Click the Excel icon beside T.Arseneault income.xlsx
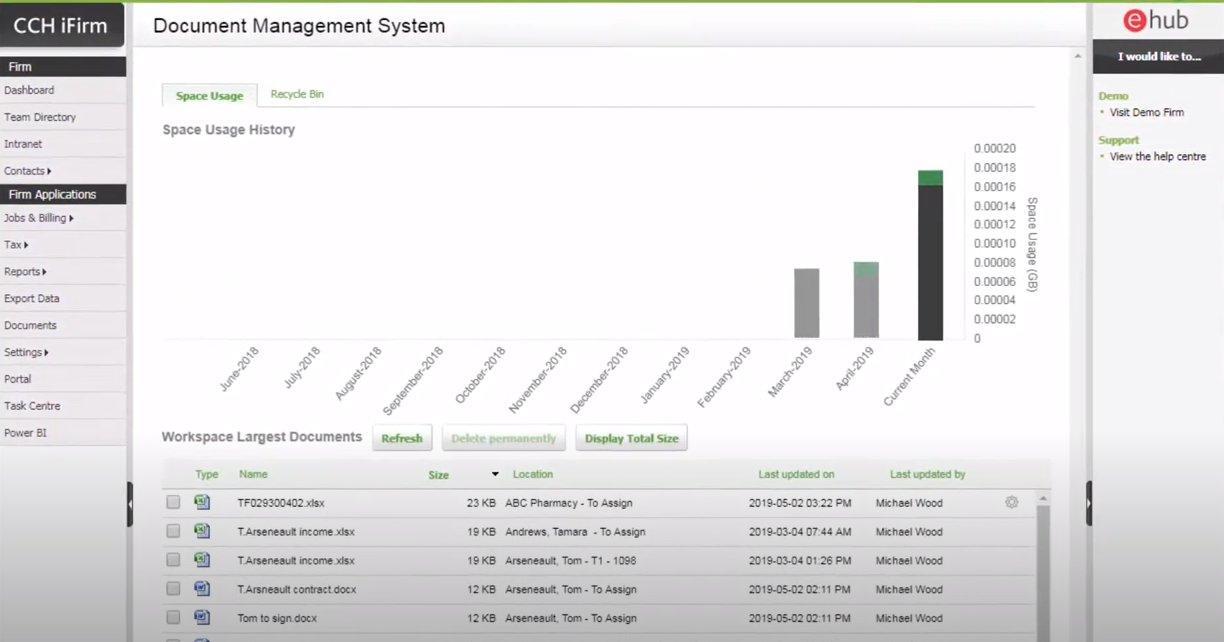This screenshot has height=642, width=1224. pyautogui.click(x=202, y=531)
